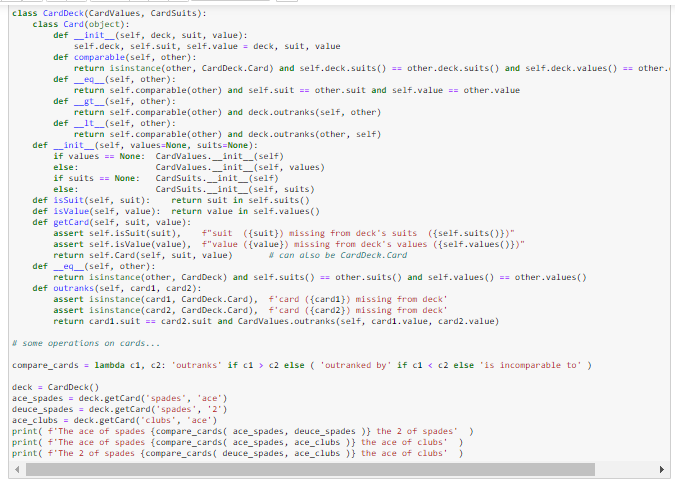Click the 'def isValue(self, value):' line
The image size is (675, 483).
point(176,211)
